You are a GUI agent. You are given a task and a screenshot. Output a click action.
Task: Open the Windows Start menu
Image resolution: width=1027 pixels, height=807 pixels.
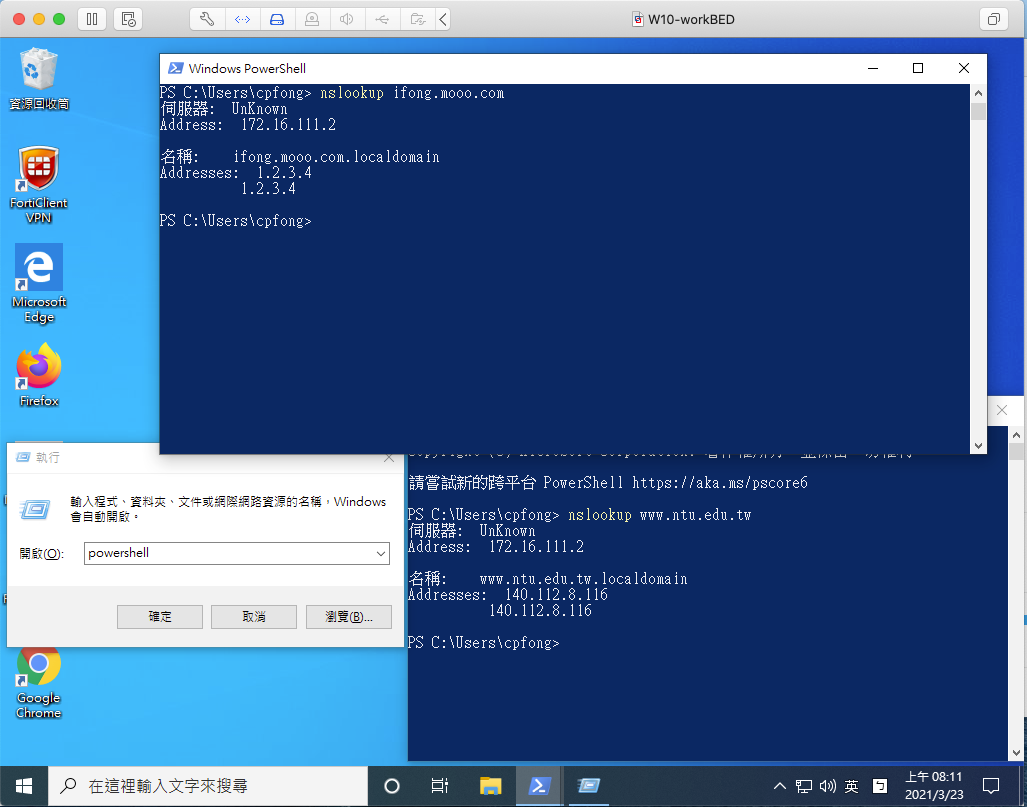pyautogui.click(x=23, y=786)
